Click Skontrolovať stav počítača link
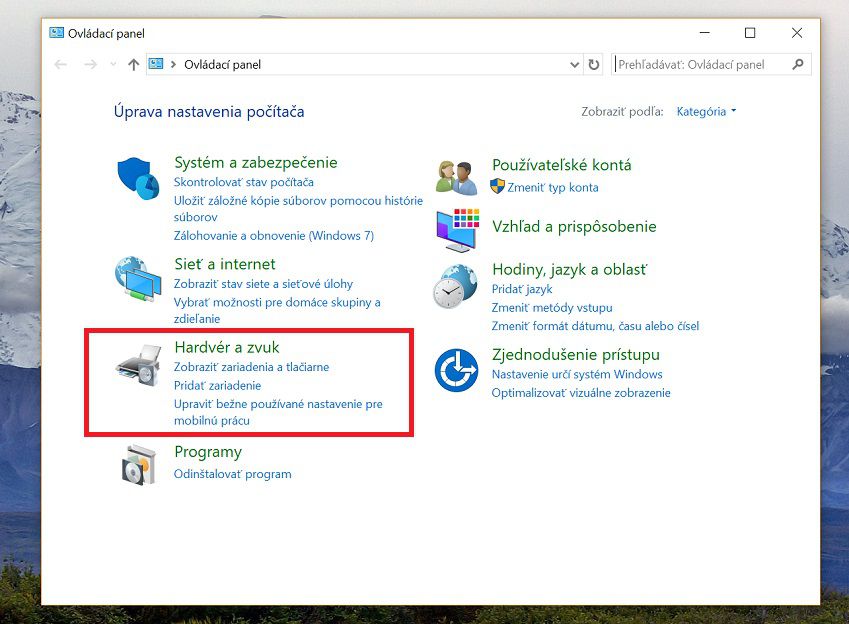The image size is (849, 624). pyautogui.click(x=244, y=182)
